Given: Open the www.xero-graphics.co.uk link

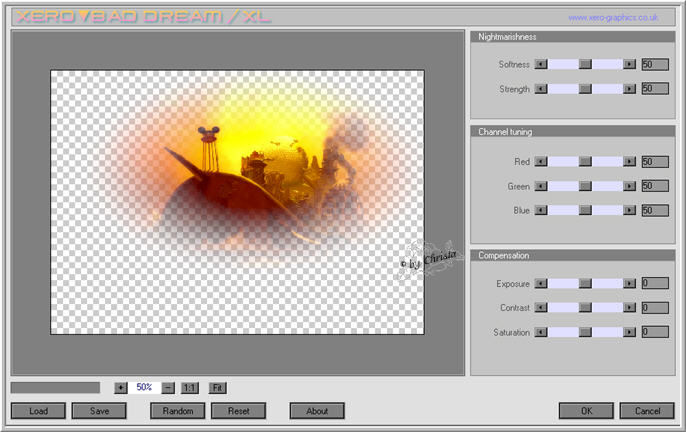Looking at the screenshot, I should coord(613,18).
